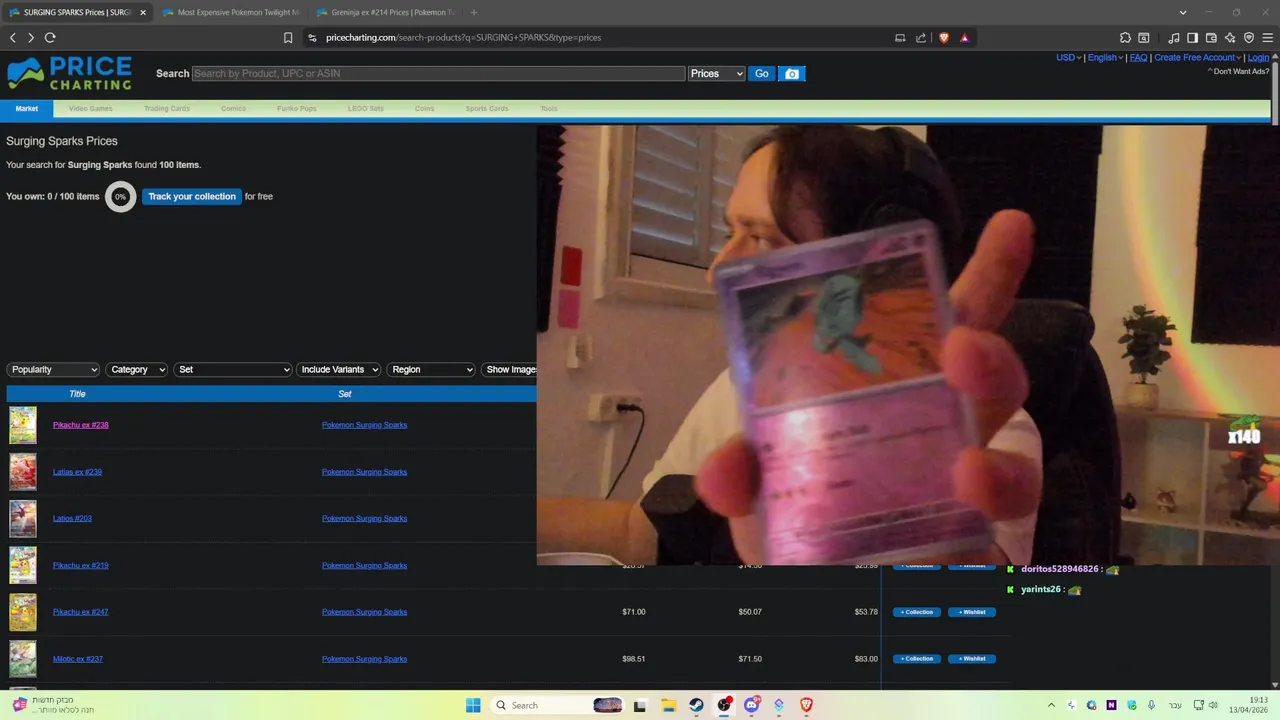Switch to Greninja ex #214 Prices browser tab
The width and height of the screenshot is (1280, 720).
click(385, 12)
